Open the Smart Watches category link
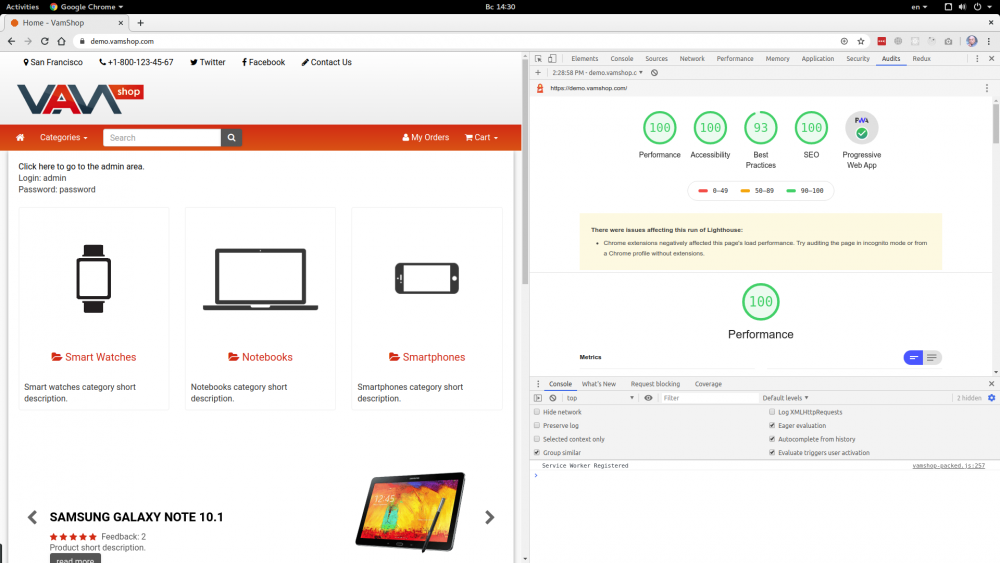1000x563 pixels. pos(94,357)
